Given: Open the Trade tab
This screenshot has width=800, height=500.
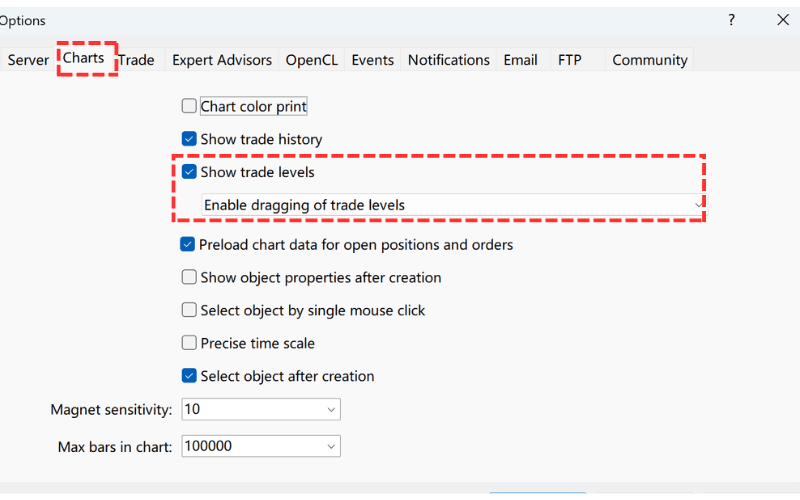Looking at the screenshot, I should 137,60.
